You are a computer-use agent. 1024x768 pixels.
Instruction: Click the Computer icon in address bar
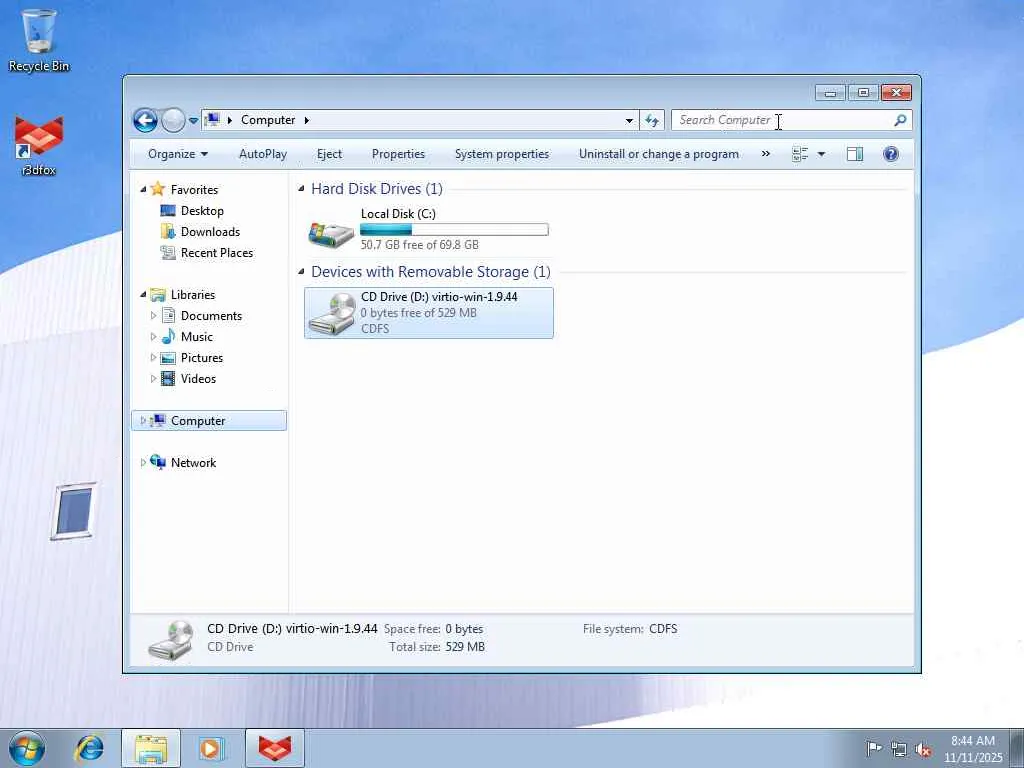pyautogui.click(x=212, y=120)
